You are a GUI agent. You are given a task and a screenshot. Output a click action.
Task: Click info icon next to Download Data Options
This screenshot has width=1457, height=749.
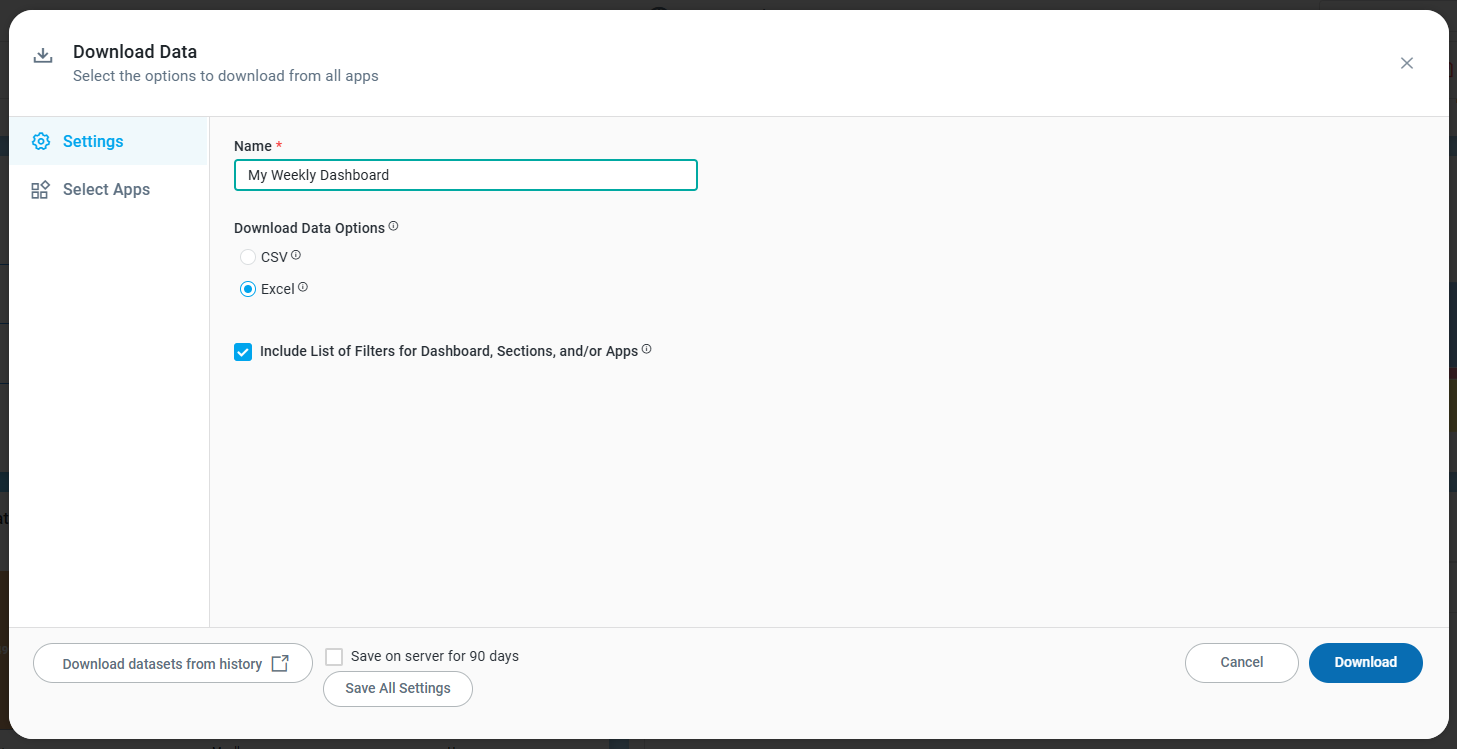coord(393,226)
